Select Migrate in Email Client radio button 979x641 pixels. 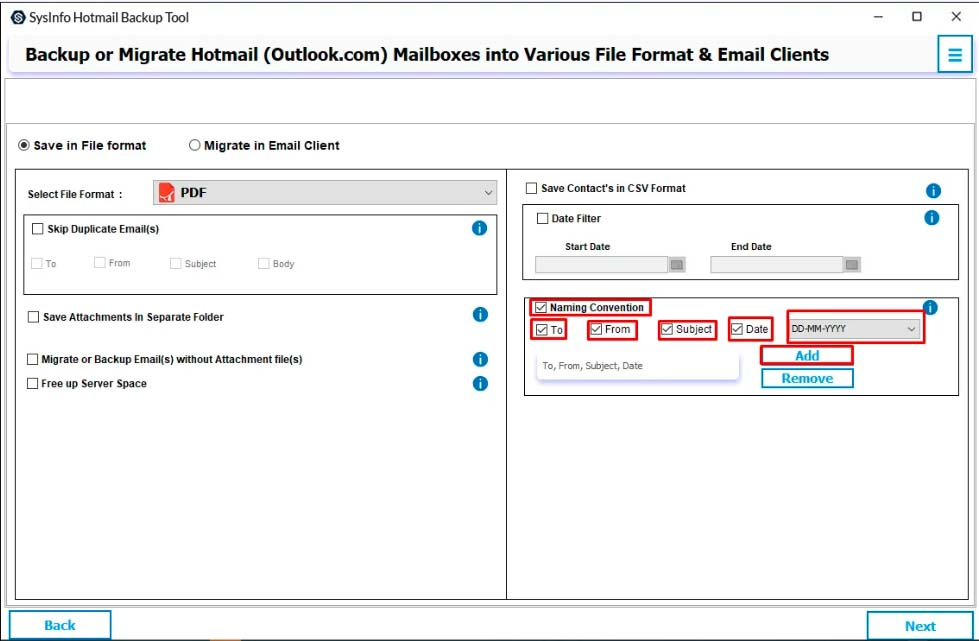(195, 146)
